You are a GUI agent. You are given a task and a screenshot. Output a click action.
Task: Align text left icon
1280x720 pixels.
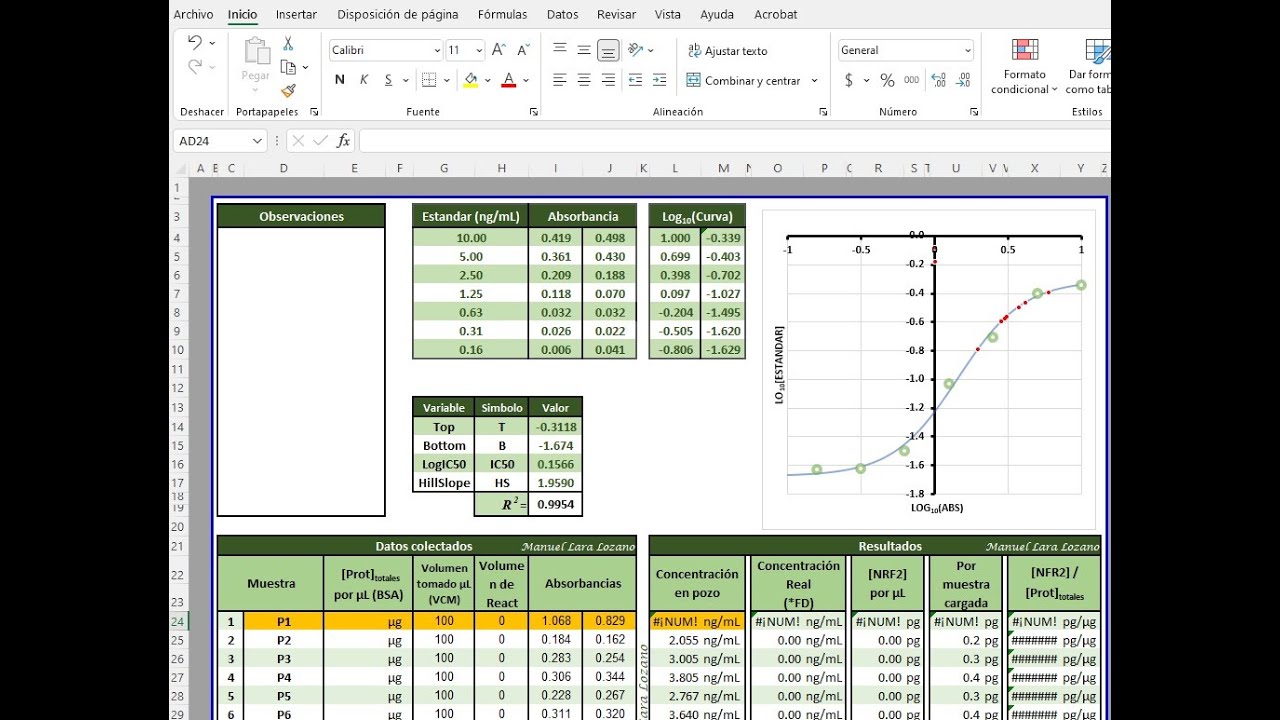(x=560, y=80)
